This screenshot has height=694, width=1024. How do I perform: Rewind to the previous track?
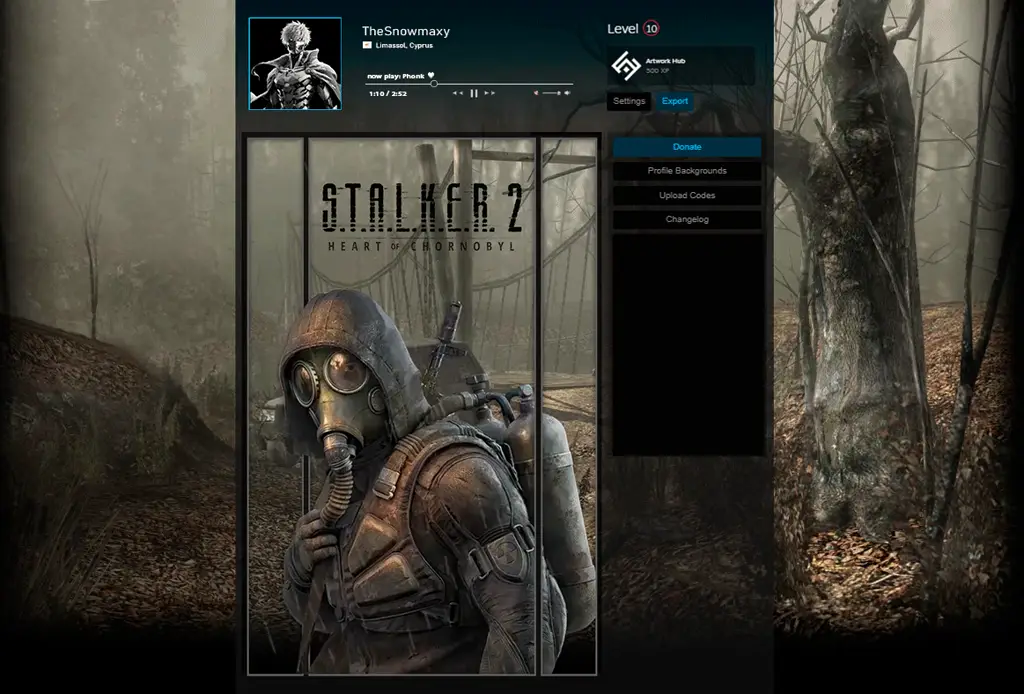coord(458,92)
